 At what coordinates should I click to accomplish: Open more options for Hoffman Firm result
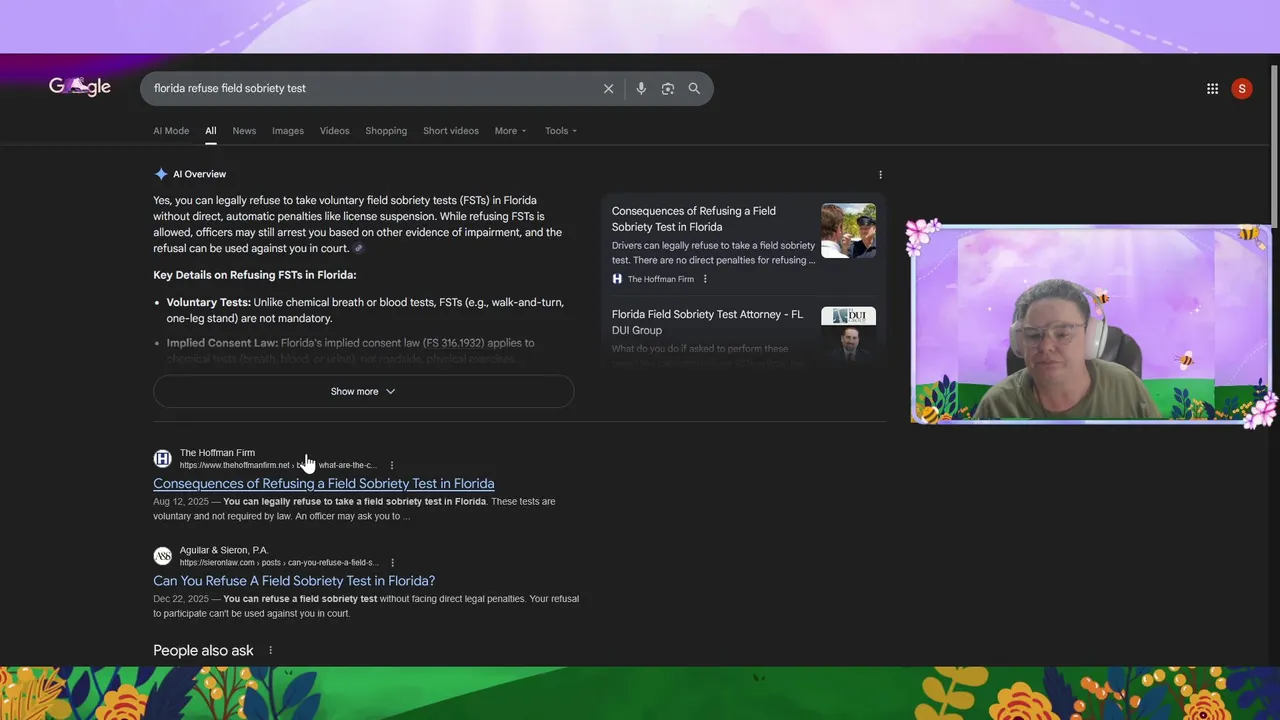coord(392,465)
